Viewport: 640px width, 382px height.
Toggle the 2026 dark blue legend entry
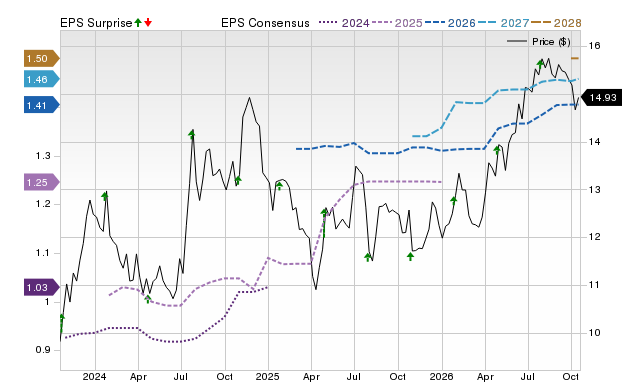click(450, 23)
